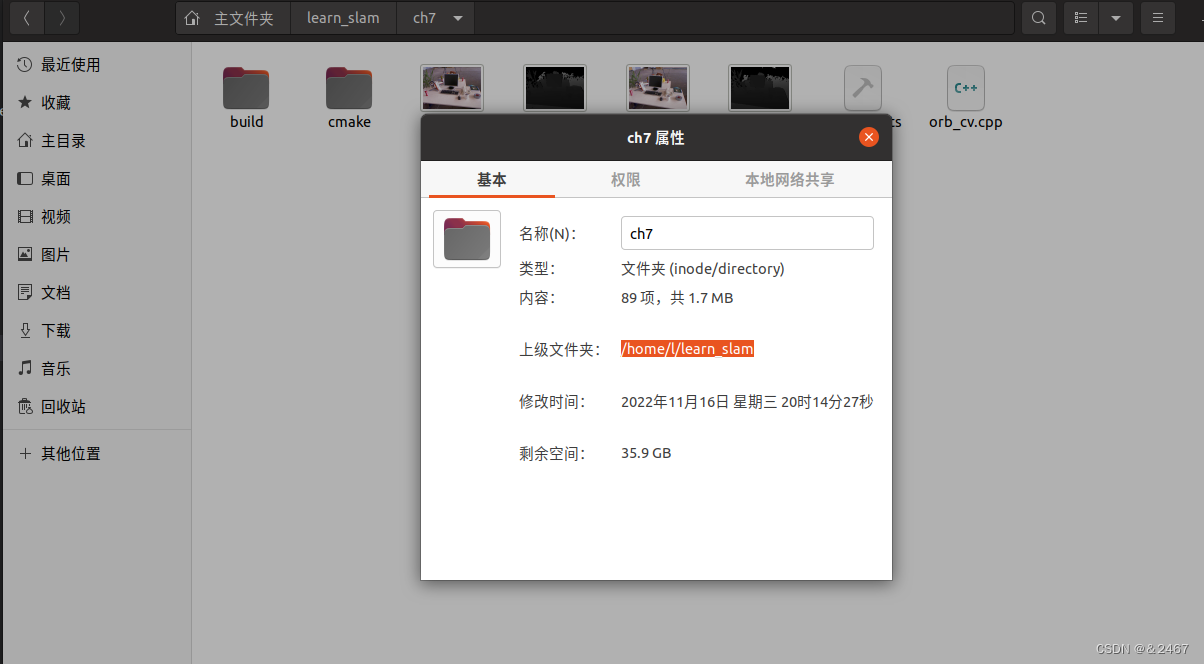Open the ch7 path bar dropdown
1204x664 pixels.
pos(457,17)
